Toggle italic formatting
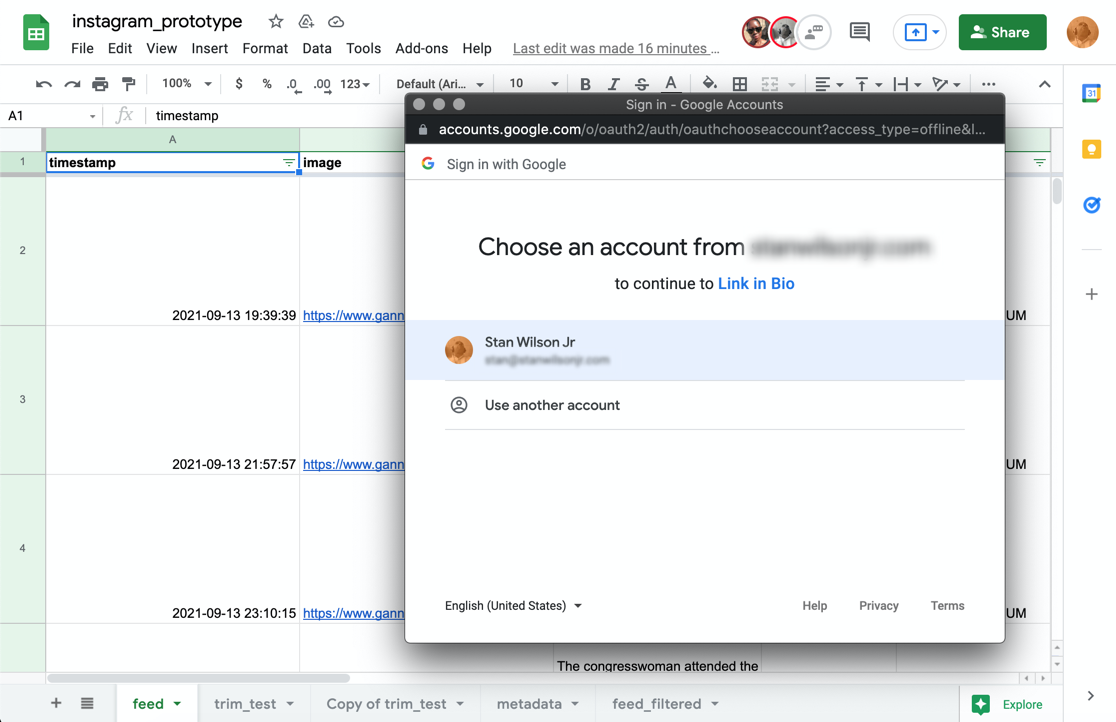Image resolution: width=1116 pixels, height=722 pixels. pos(613,84)
